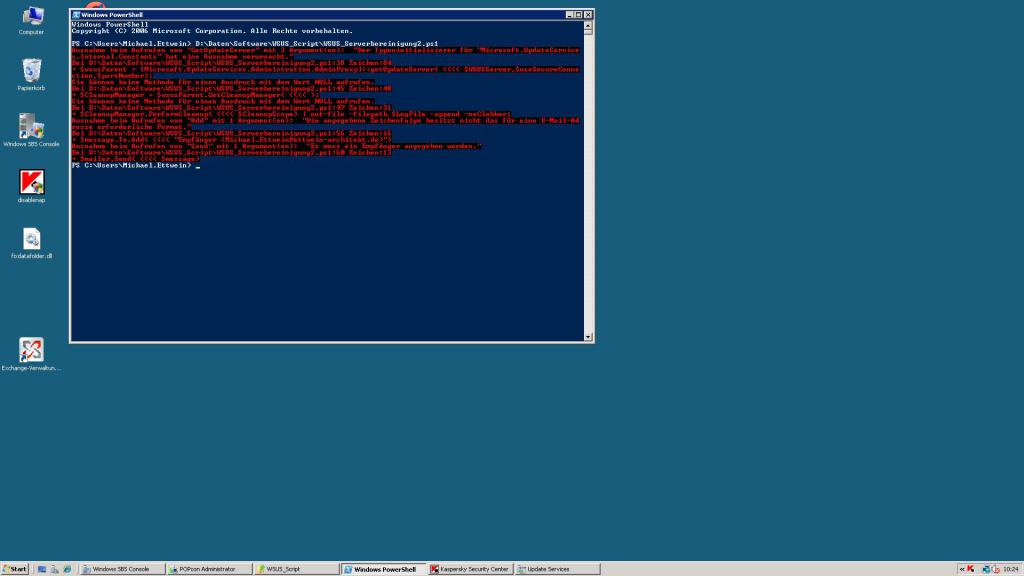Click the taskbar clock showing 10:24

pos(1010,569)
